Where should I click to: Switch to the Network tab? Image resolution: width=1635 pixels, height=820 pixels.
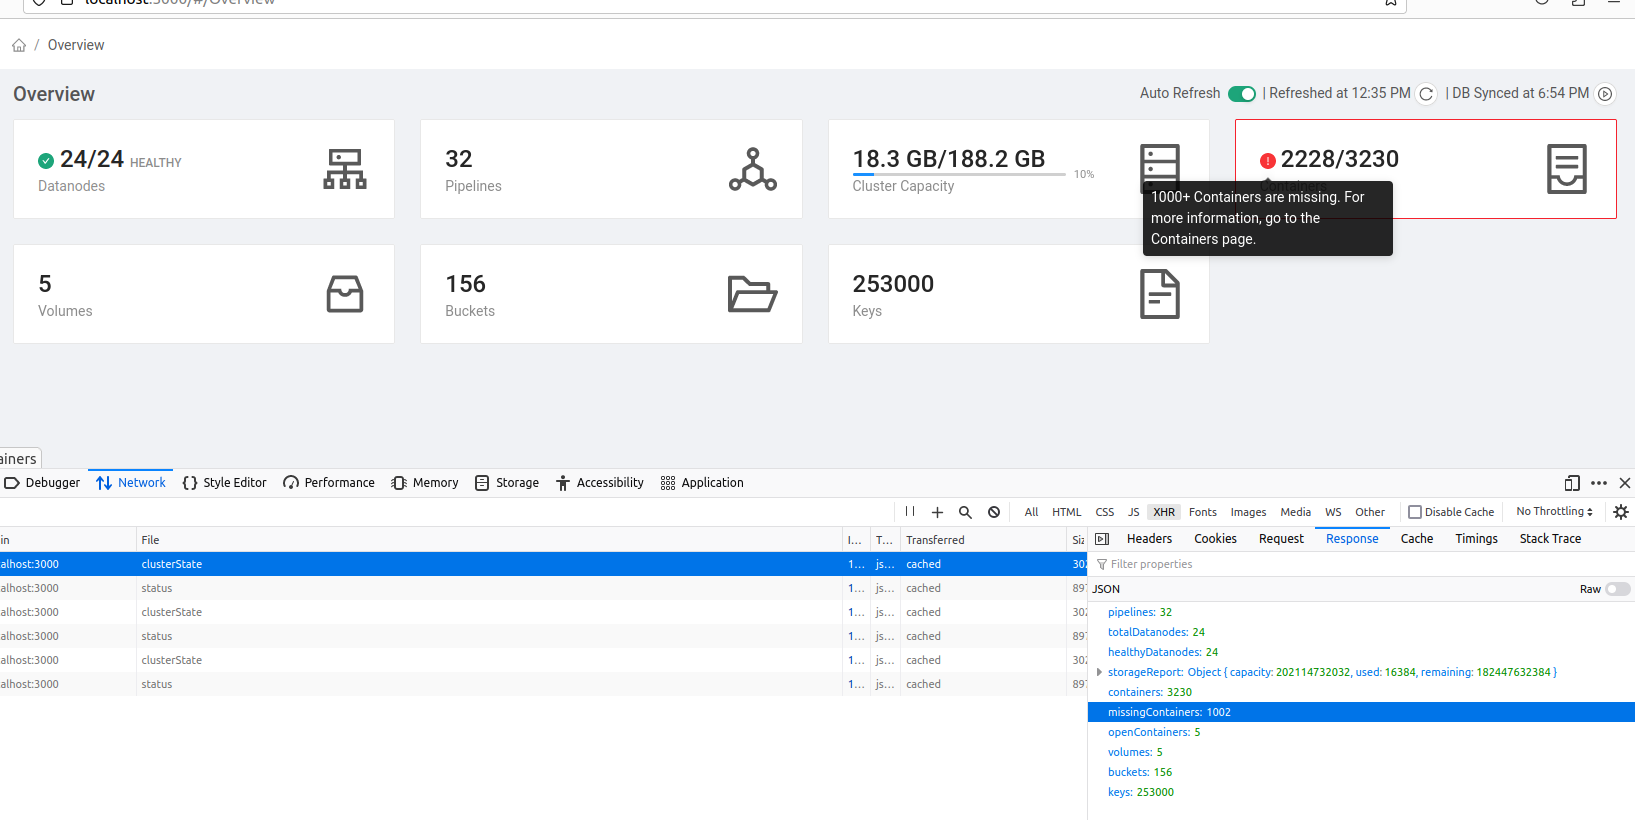click(x=131, y=483)
